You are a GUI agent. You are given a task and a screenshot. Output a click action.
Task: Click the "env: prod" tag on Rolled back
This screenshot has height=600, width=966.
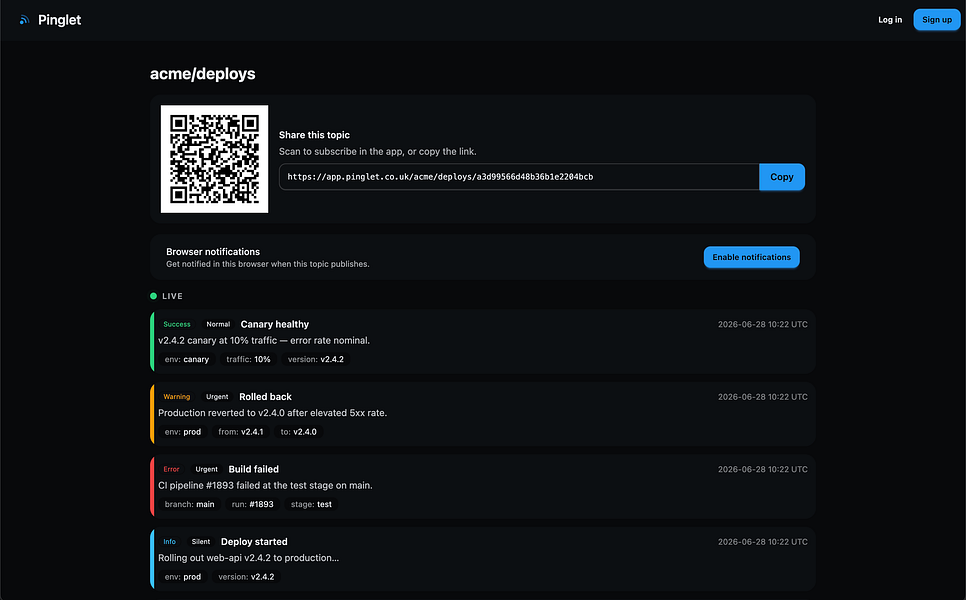click(183, 432)
